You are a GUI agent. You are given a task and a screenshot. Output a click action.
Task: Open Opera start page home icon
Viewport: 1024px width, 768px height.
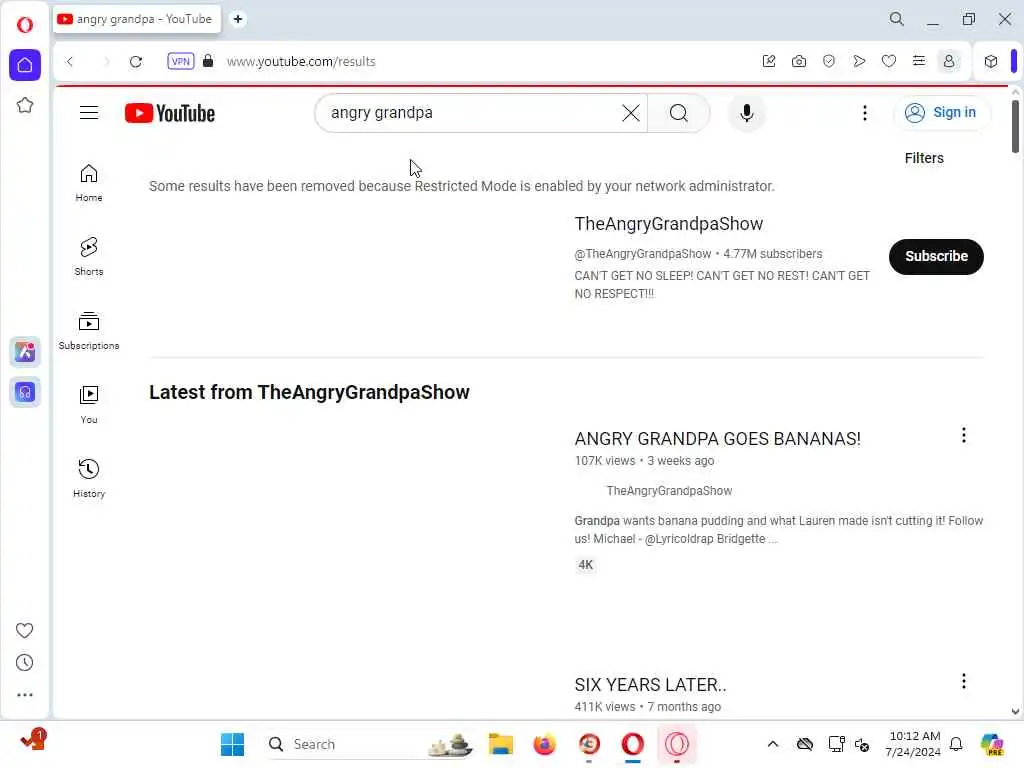coord(25,65)
